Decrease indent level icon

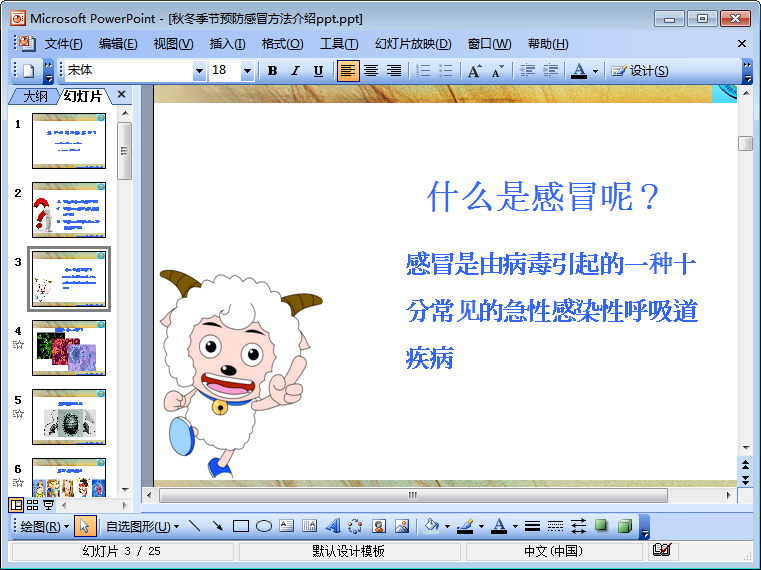527,71
